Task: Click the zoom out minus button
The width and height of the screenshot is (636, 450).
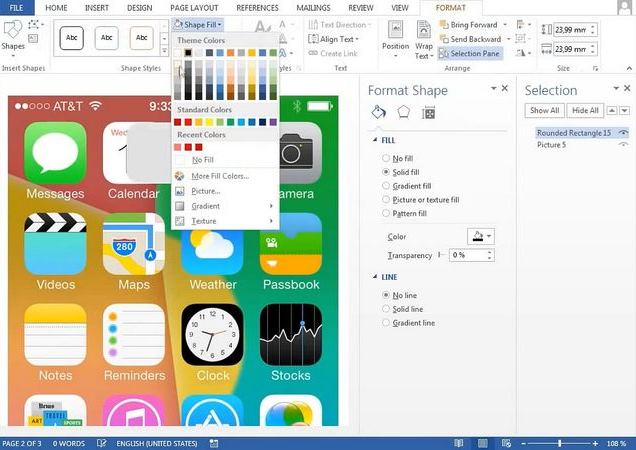Action: click(524, 444)
